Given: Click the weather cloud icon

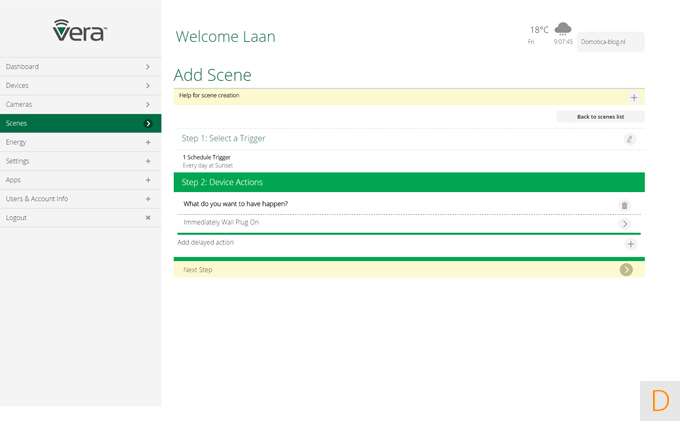Looking at the screenshot, I should pos(563,29).
